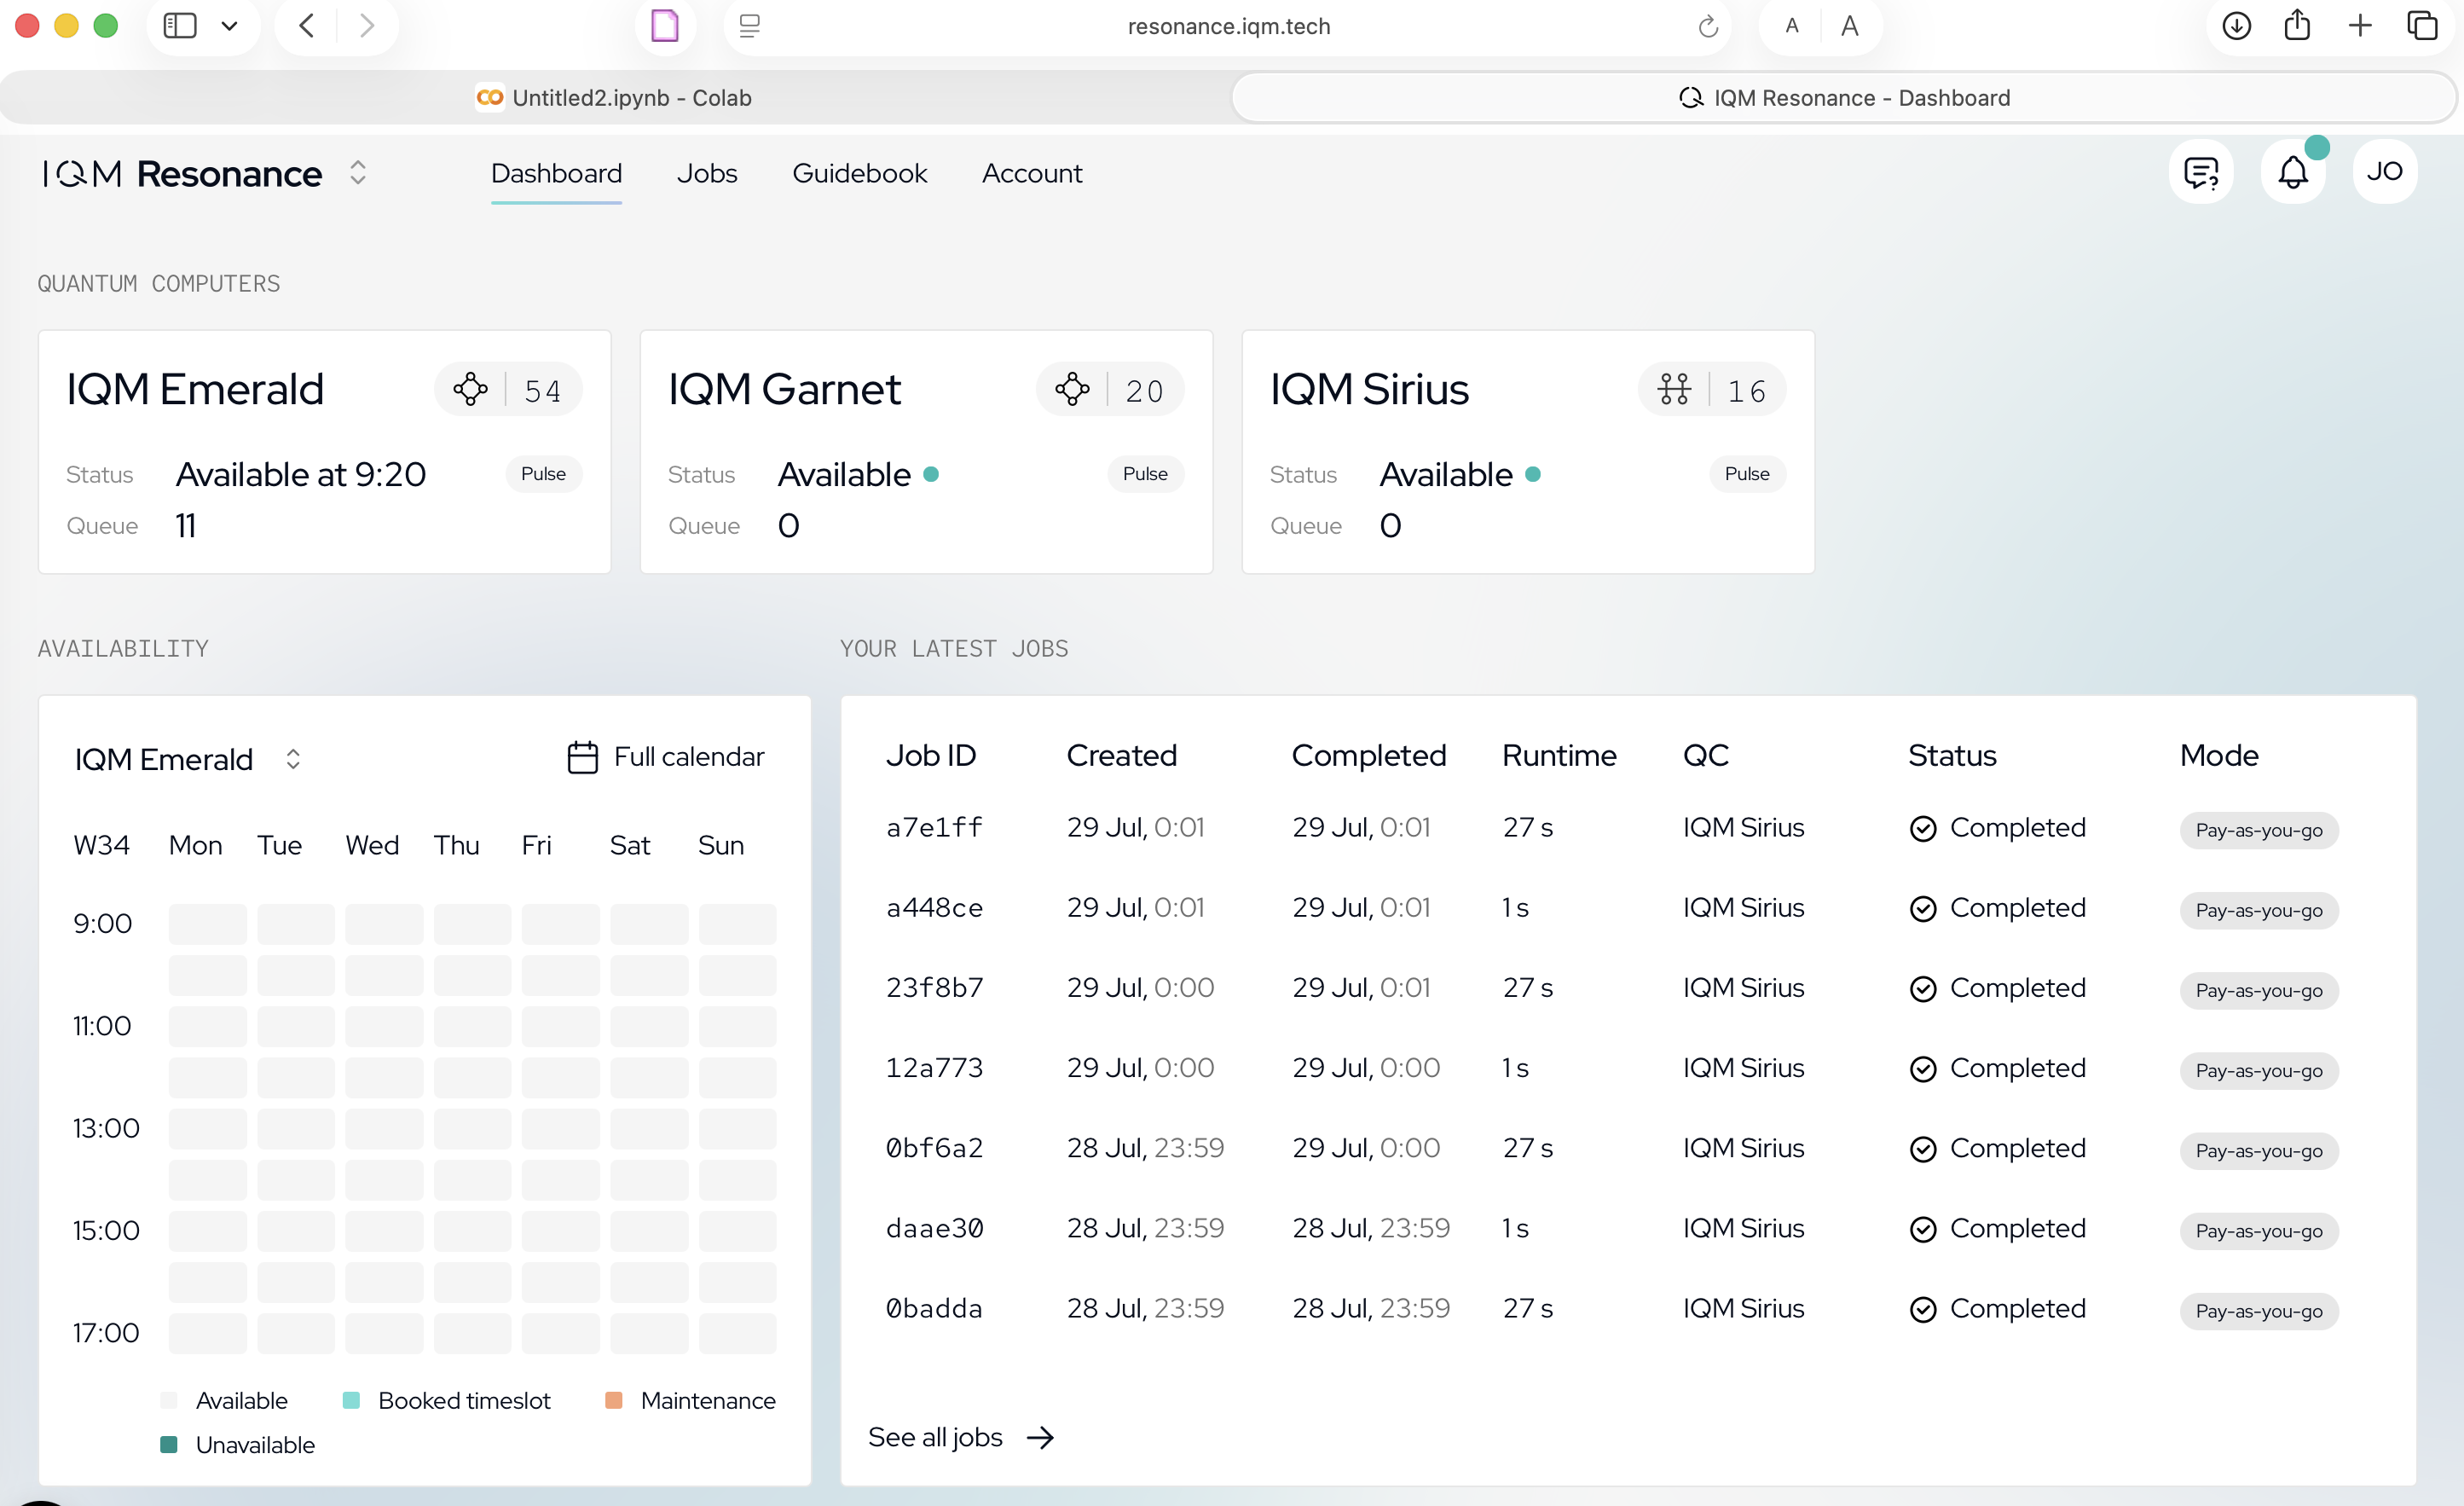Open the Safari downloads list
The width and height of the screenshot is (2464, 1506).
click(x=2236, y=26)
